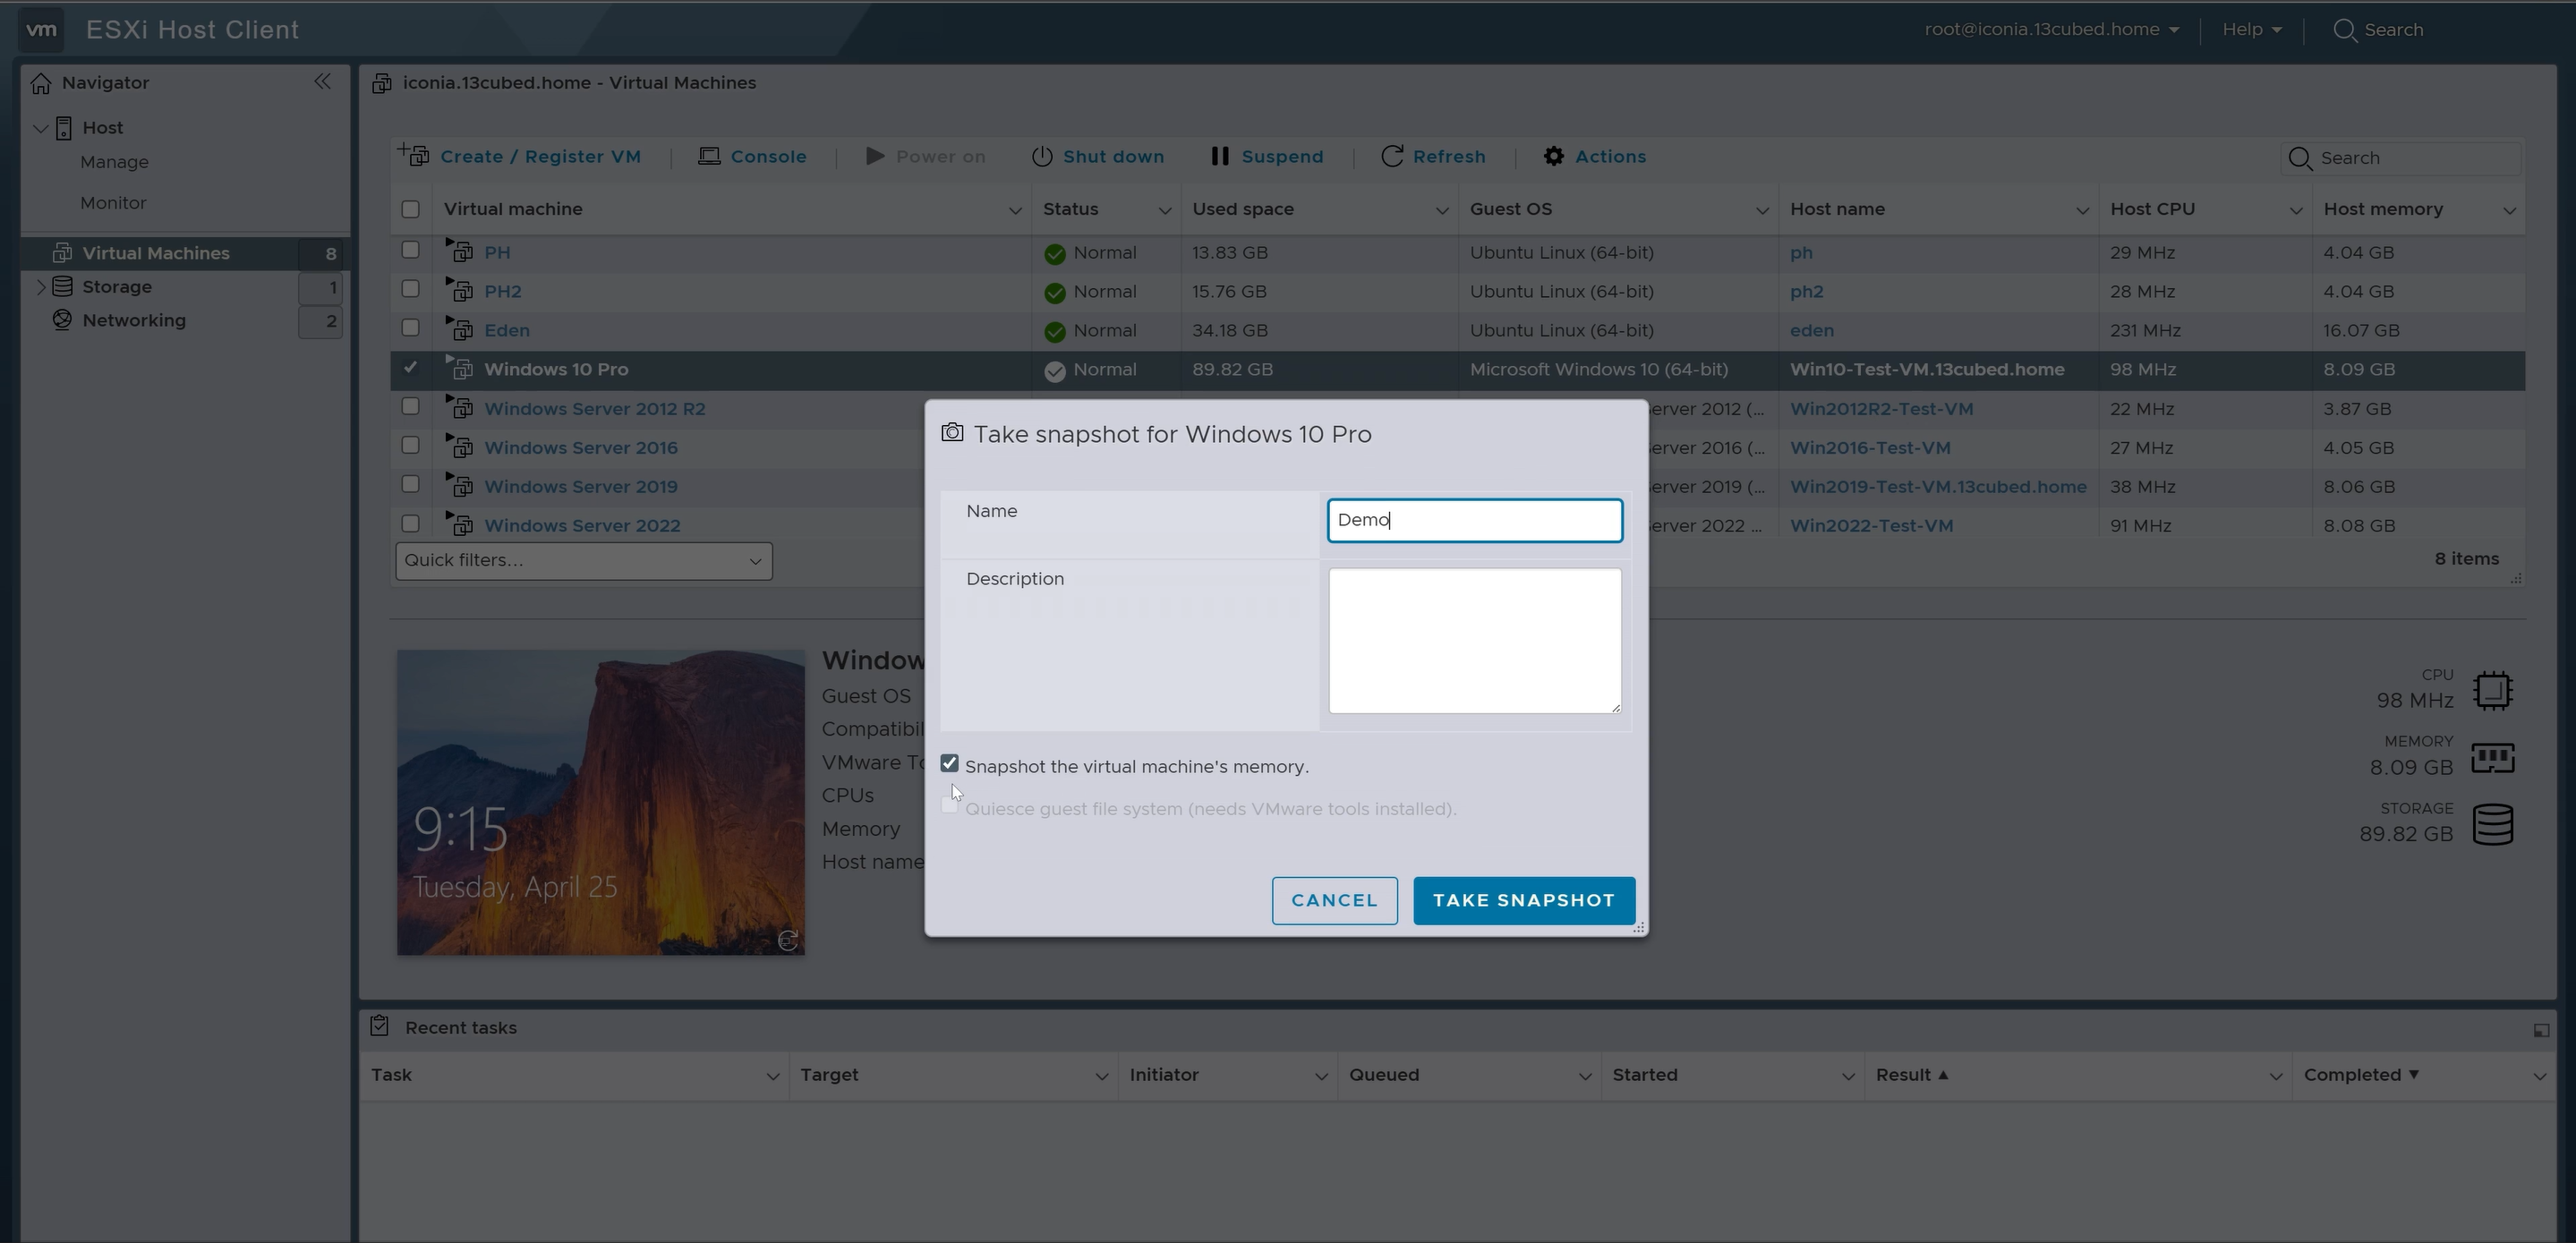This screenshot has width=2576, height=1243.
Task: Click the Create / Register VM icon
Action: [414, 156]
